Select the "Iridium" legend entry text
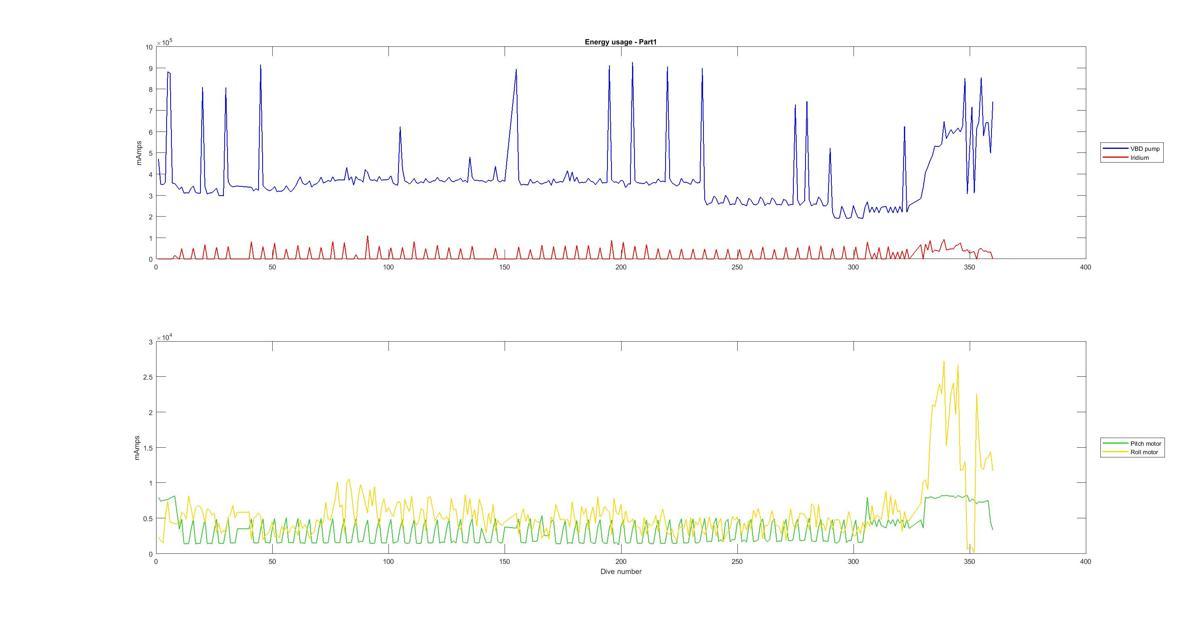This screenshot has height=622, width=1200. click(1140, 157)
